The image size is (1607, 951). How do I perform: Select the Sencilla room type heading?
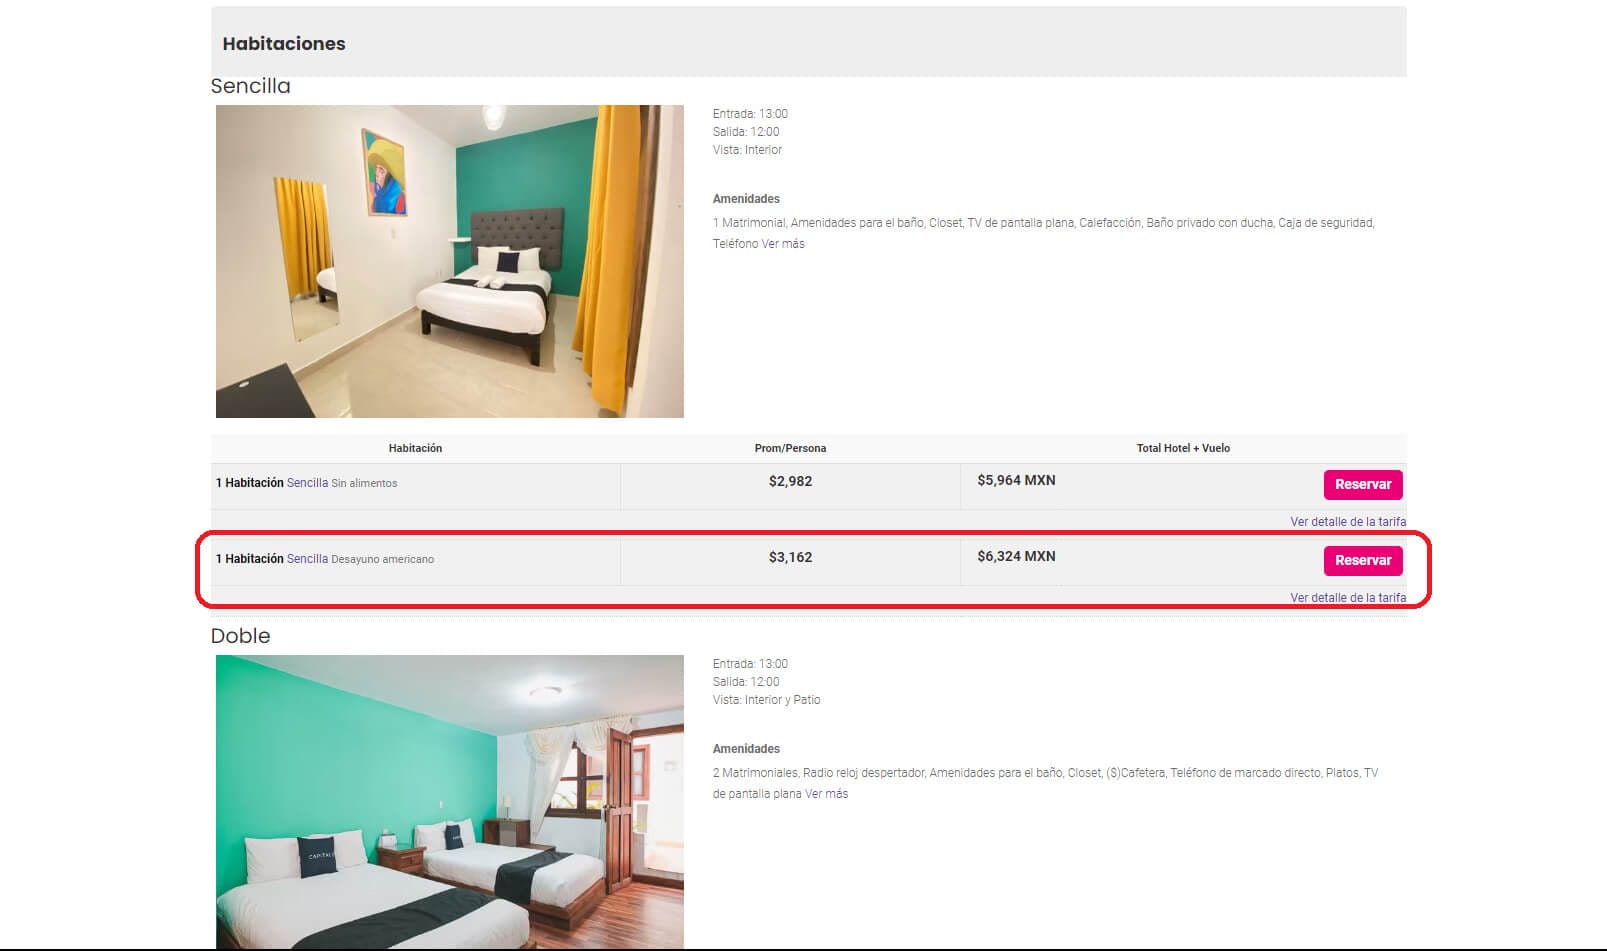[250, 86]
